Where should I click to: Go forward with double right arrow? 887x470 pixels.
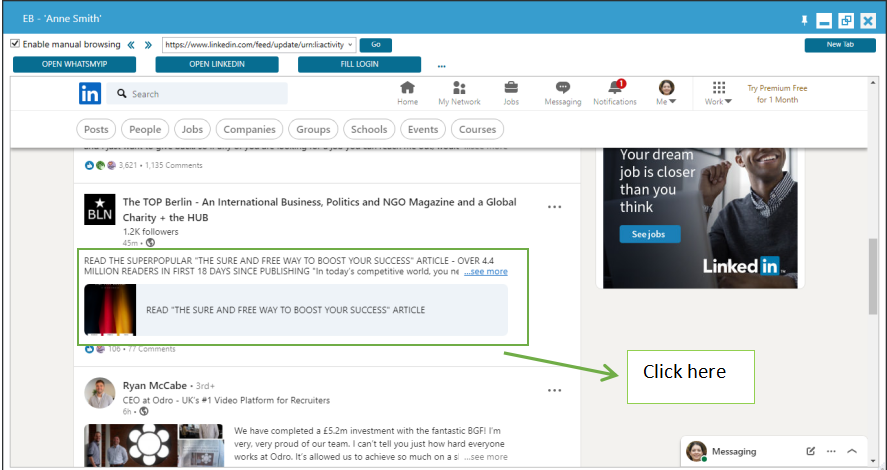(148, 45)
